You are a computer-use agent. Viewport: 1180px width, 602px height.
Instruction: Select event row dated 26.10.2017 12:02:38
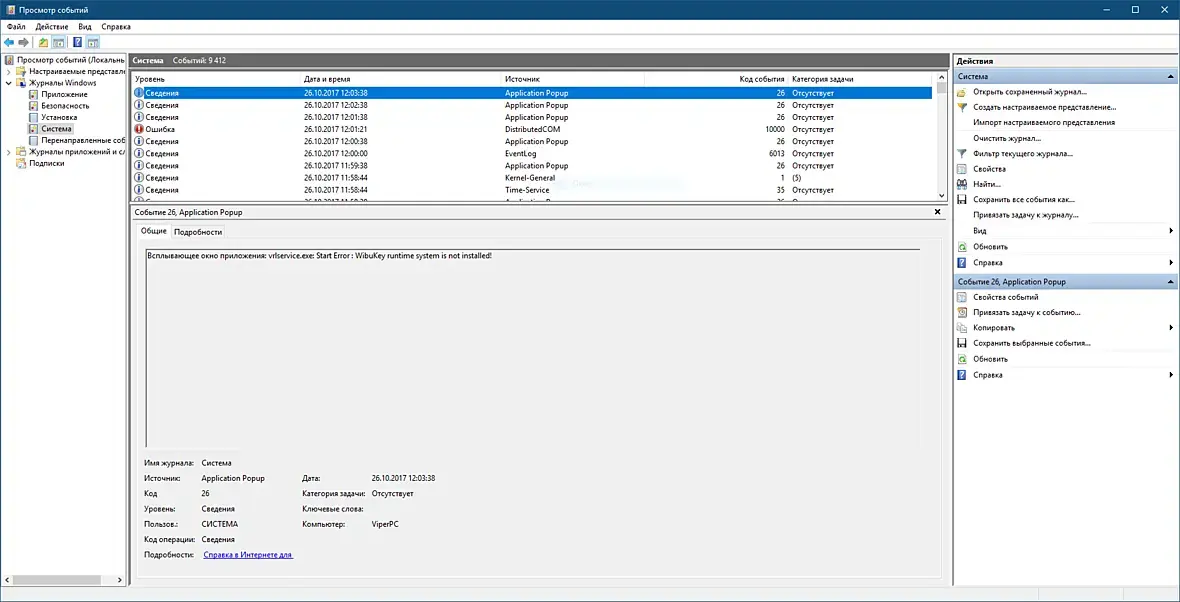coord(533,105)
